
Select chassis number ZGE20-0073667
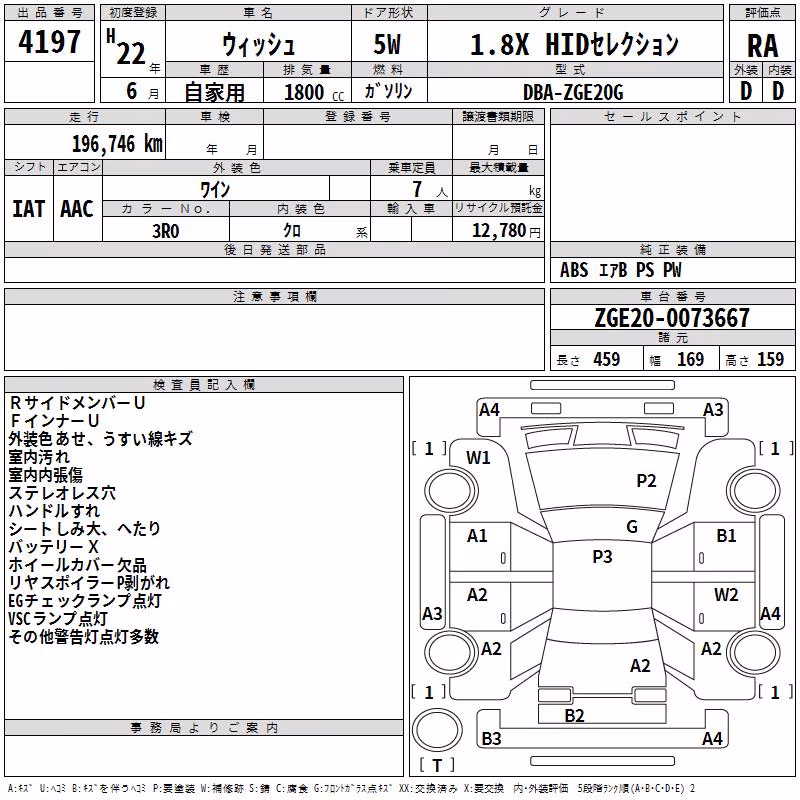tap(672, 318)
